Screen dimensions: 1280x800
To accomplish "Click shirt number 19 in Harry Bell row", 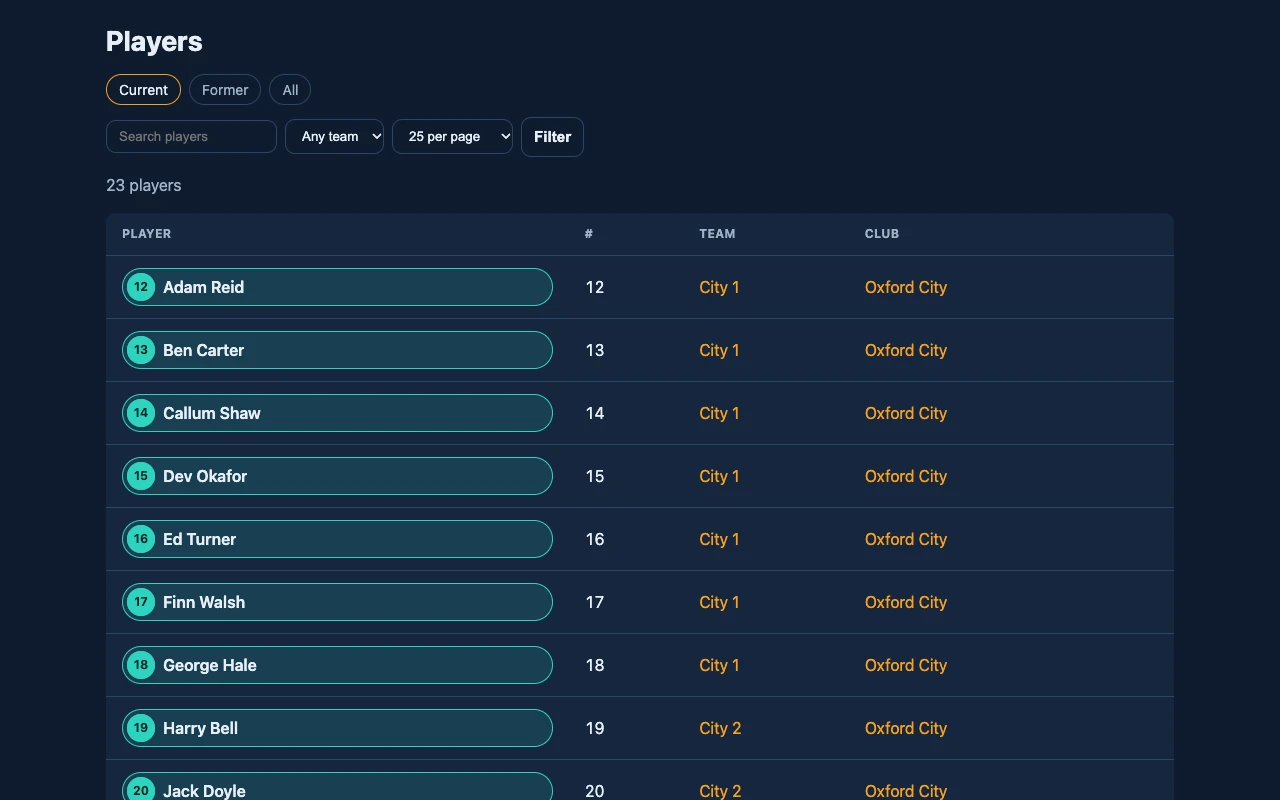I will coord(595,728).
